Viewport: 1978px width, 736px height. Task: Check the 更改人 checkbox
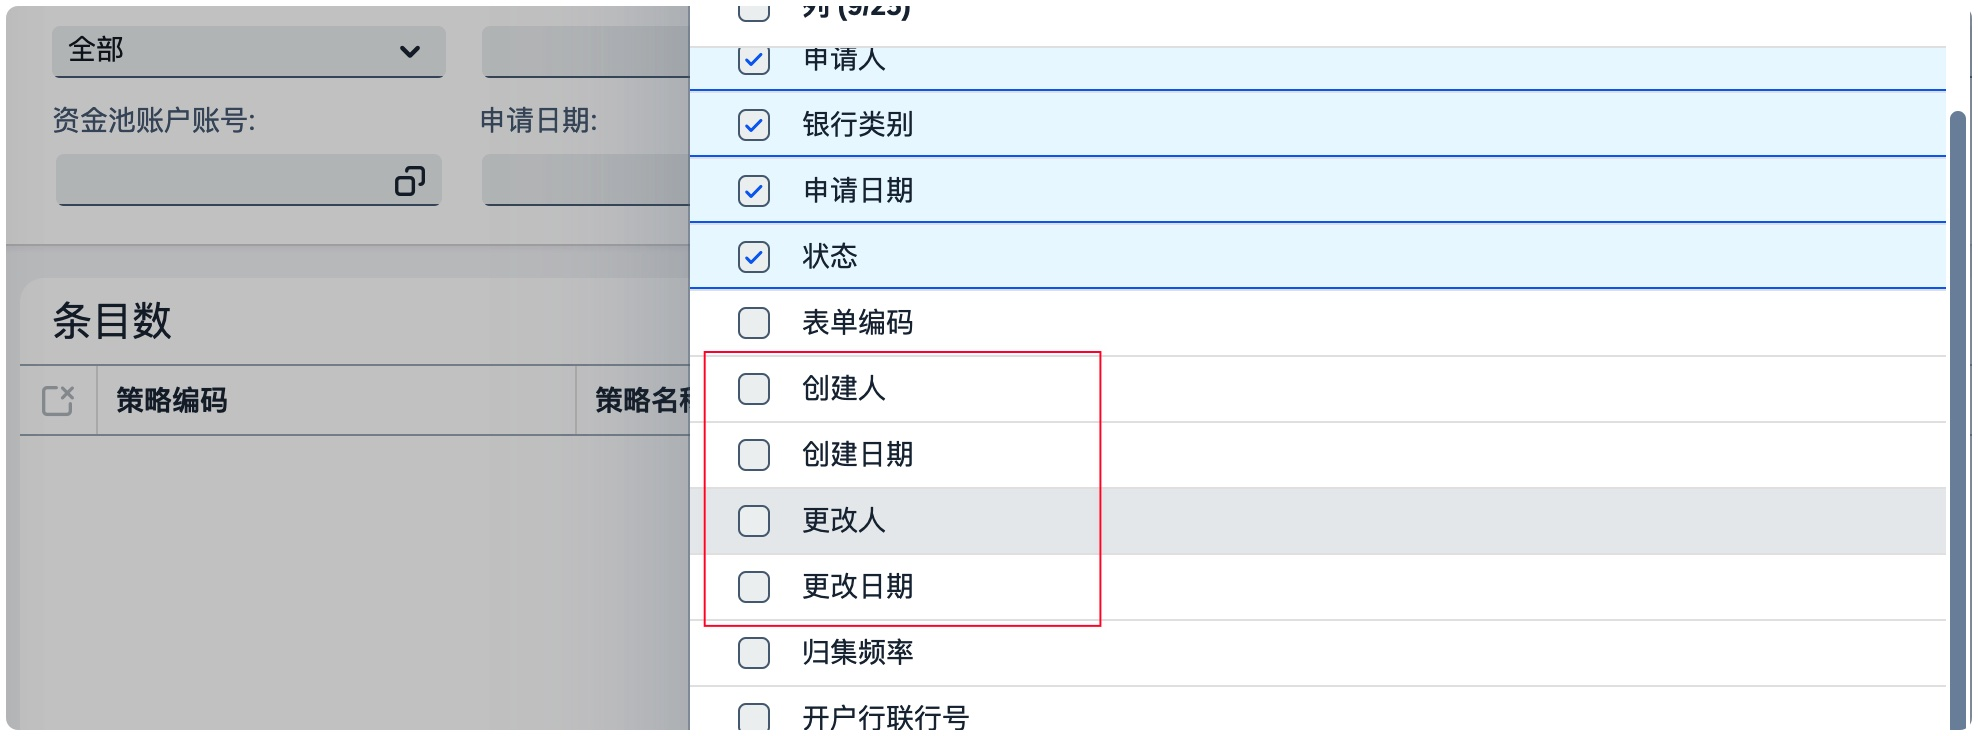pos(753,521)
